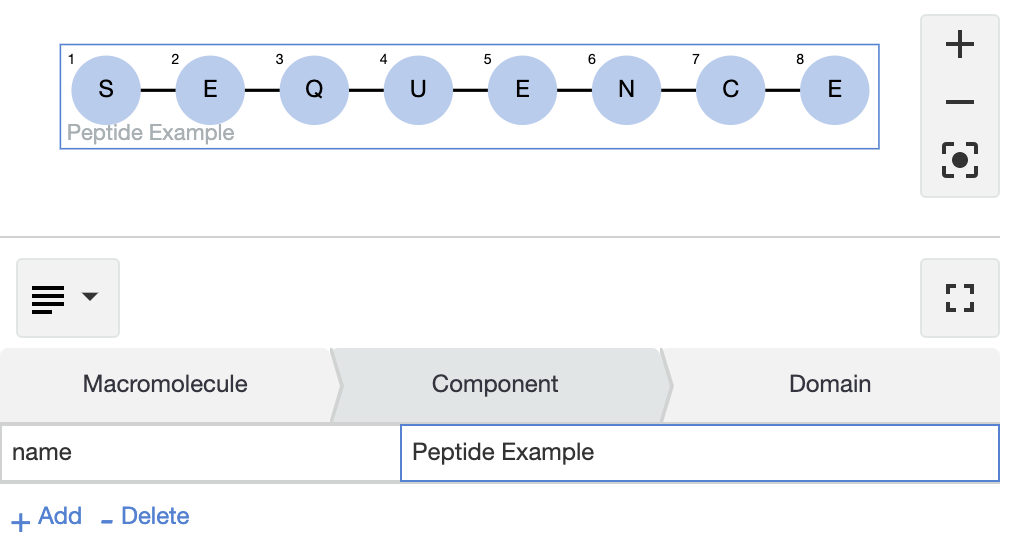Open the Domain tab
Screen dimensions: 1012x542
click(829, 384)
